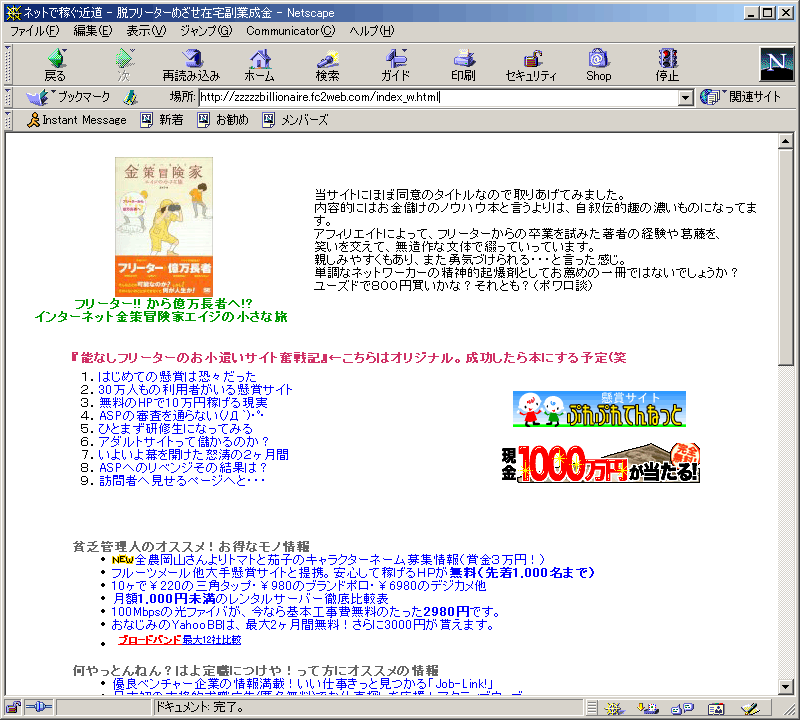Screen dimensions: 800x720
Task: Click the Netscape N logo
Action: tap(777, 64)
